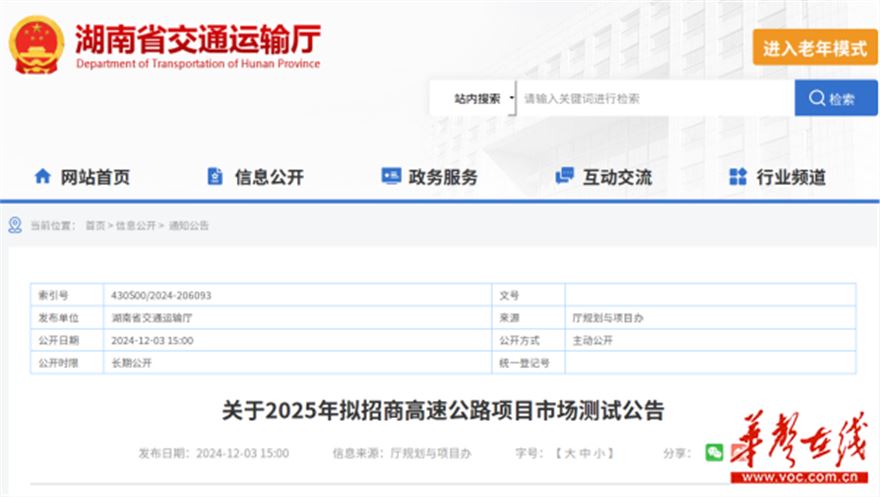Viewport: 880px width, 497px height.
Task: Click the location pin icon in breadcrumb
Action: click(15, 226)
